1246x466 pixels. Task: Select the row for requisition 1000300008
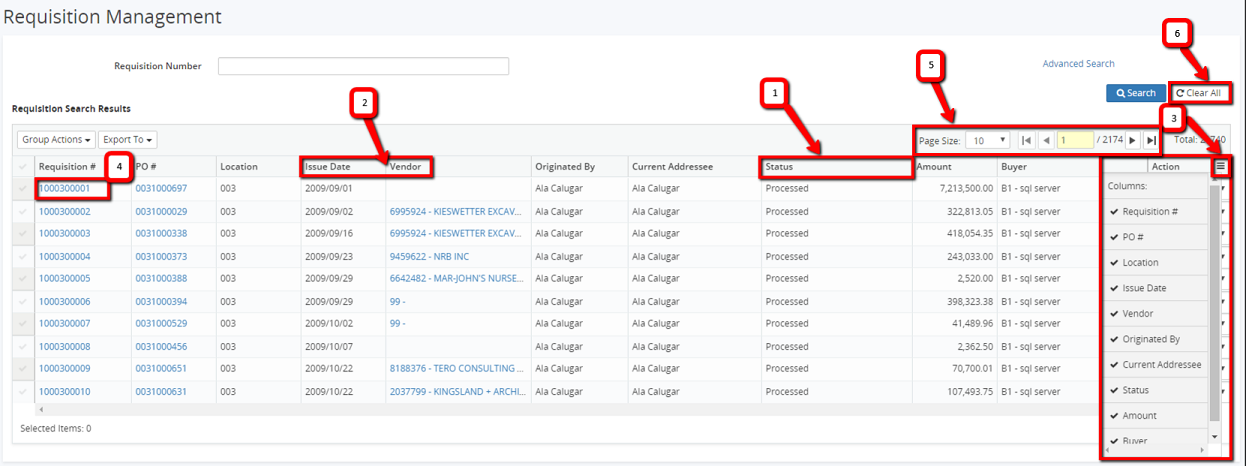(24, 347)
